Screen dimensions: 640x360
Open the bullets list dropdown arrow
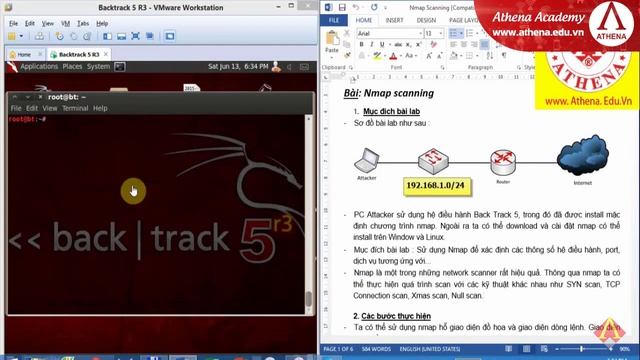[461, 33]
